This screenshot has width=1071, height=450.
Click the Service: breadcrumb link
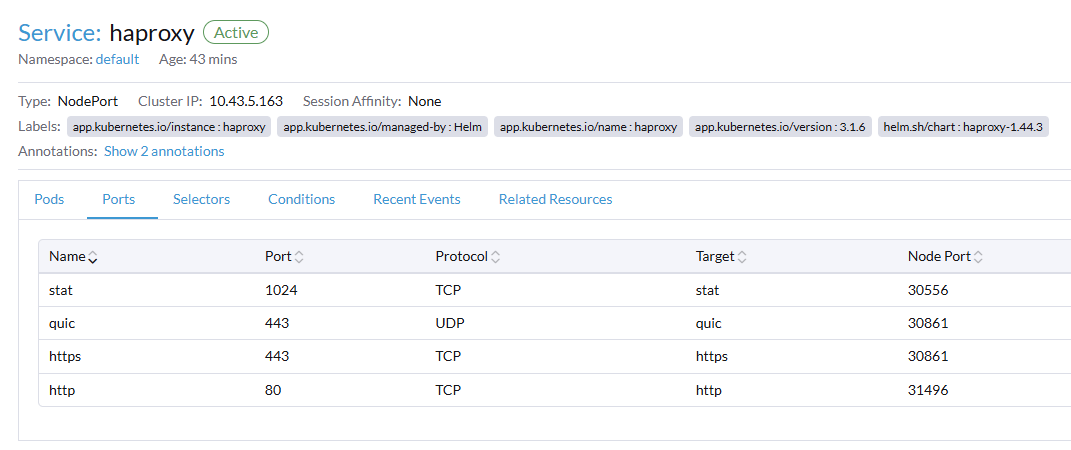(x=59, y=33)
